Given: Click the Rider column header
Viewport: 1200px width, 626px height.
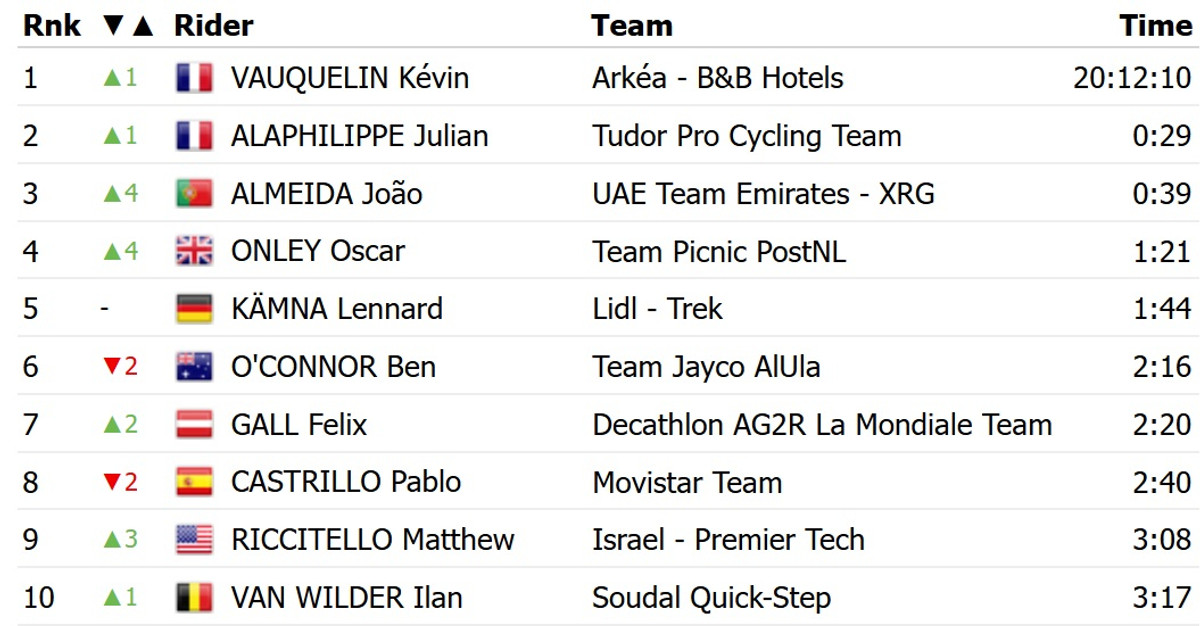Looking at the screenshot, I should (213, 26).
